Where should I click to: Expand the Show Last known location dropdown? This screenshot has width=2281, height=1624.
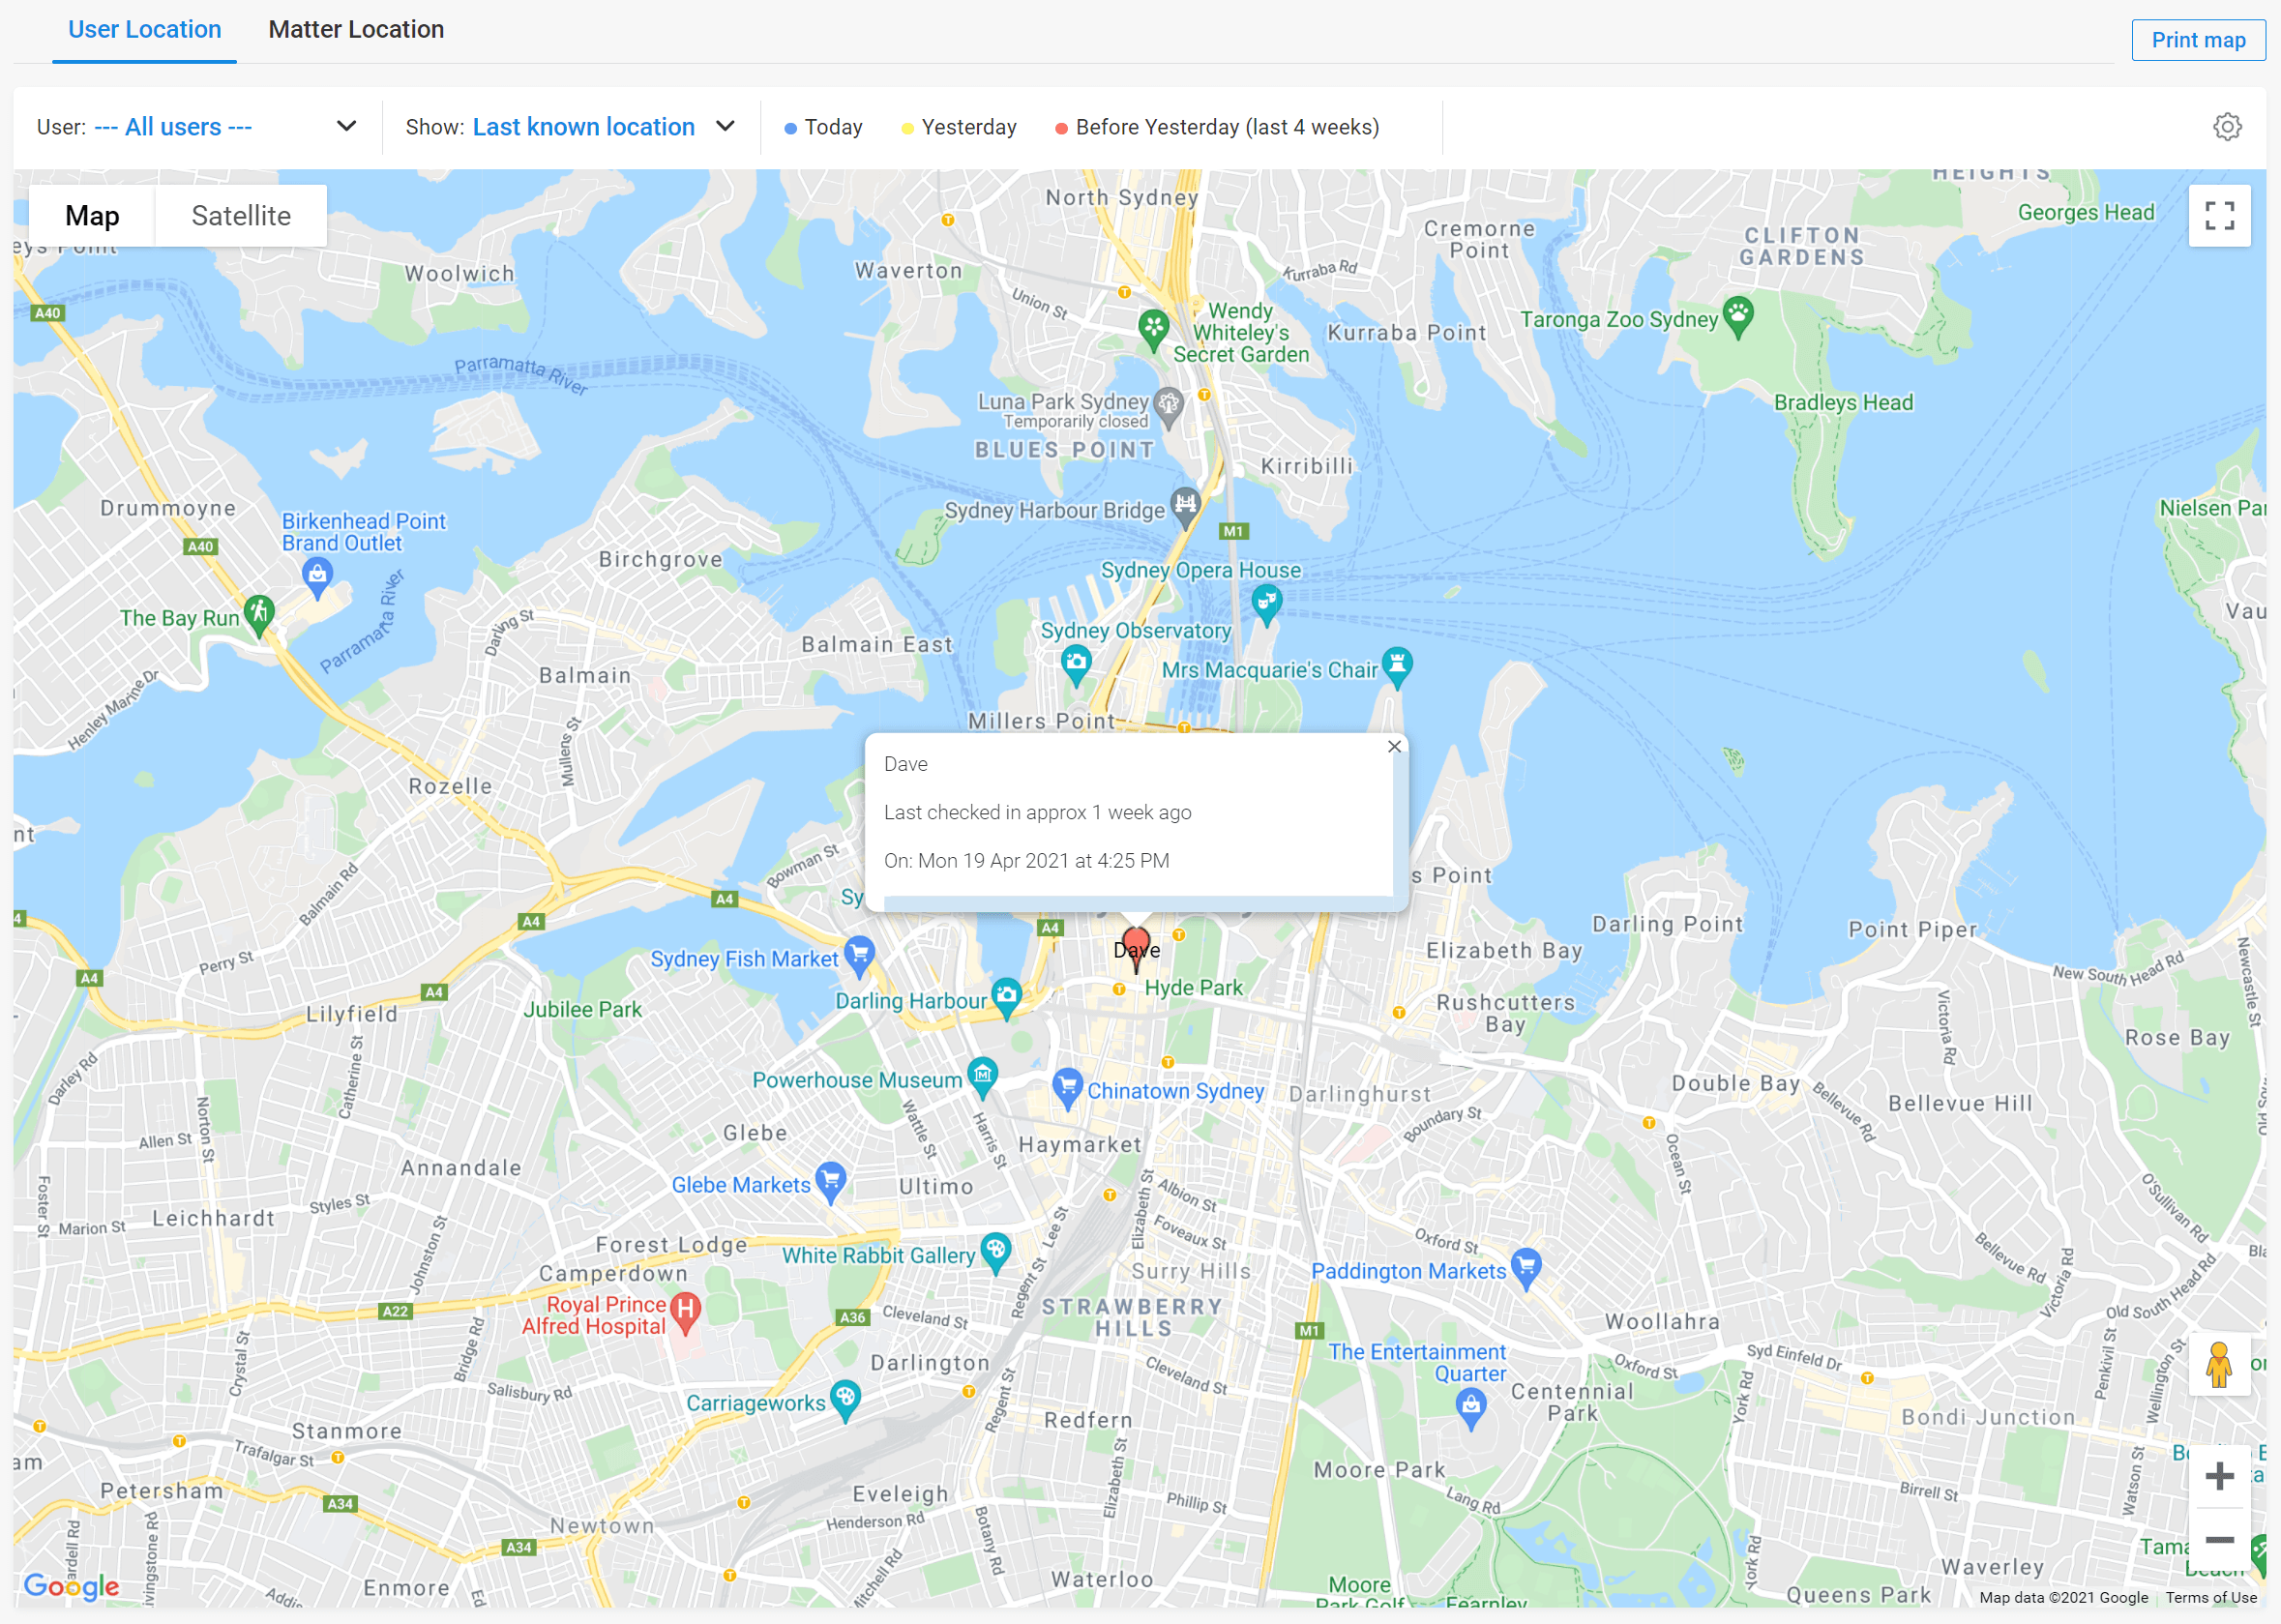pos(571,127)
